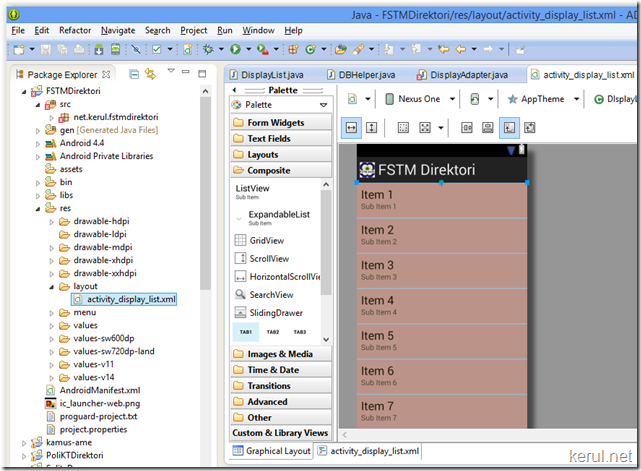Open the Refactor menu
Screen dimensions: 641x471
click(75, 30)
